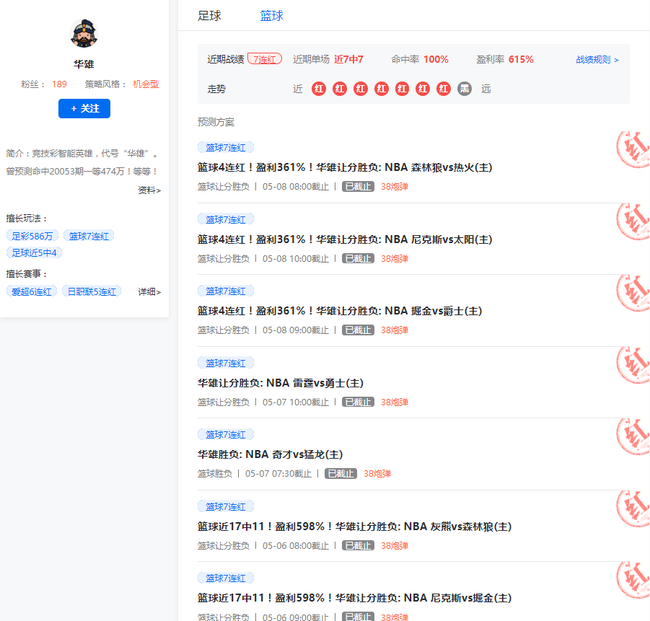Open prediction 掘金vs爵士(主)
650x621 pixels.
click(x=340, y=311)
